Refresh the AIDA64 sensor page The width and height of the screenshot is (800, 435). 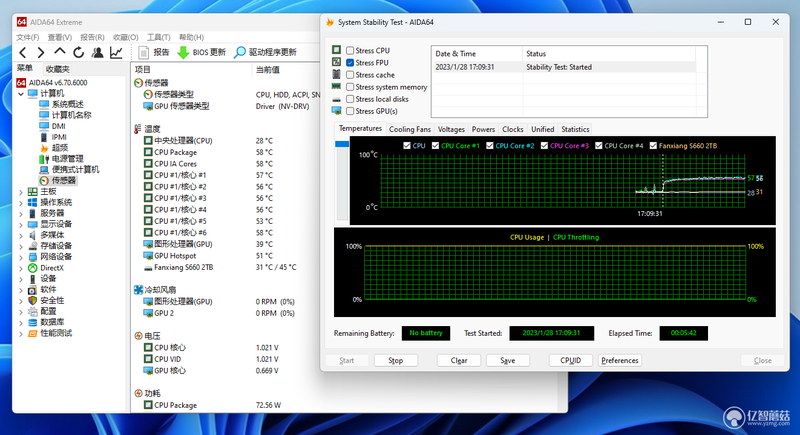[x=79, y=52]
